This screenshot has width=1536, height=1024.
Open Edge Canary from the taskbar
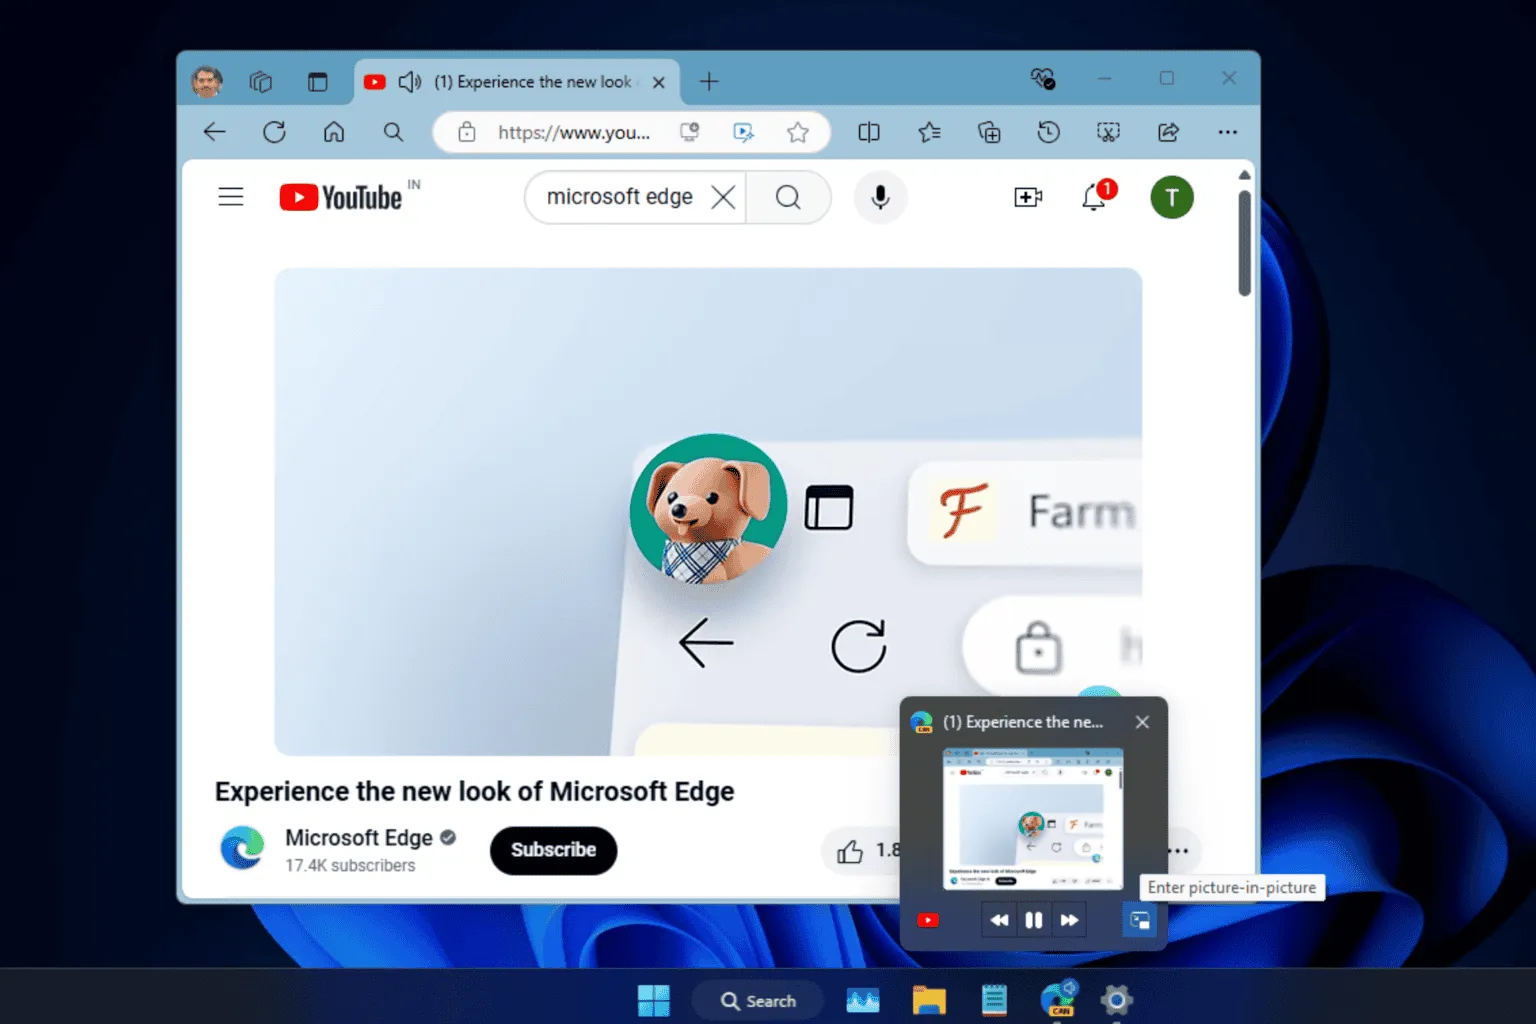click(1059, 999)
